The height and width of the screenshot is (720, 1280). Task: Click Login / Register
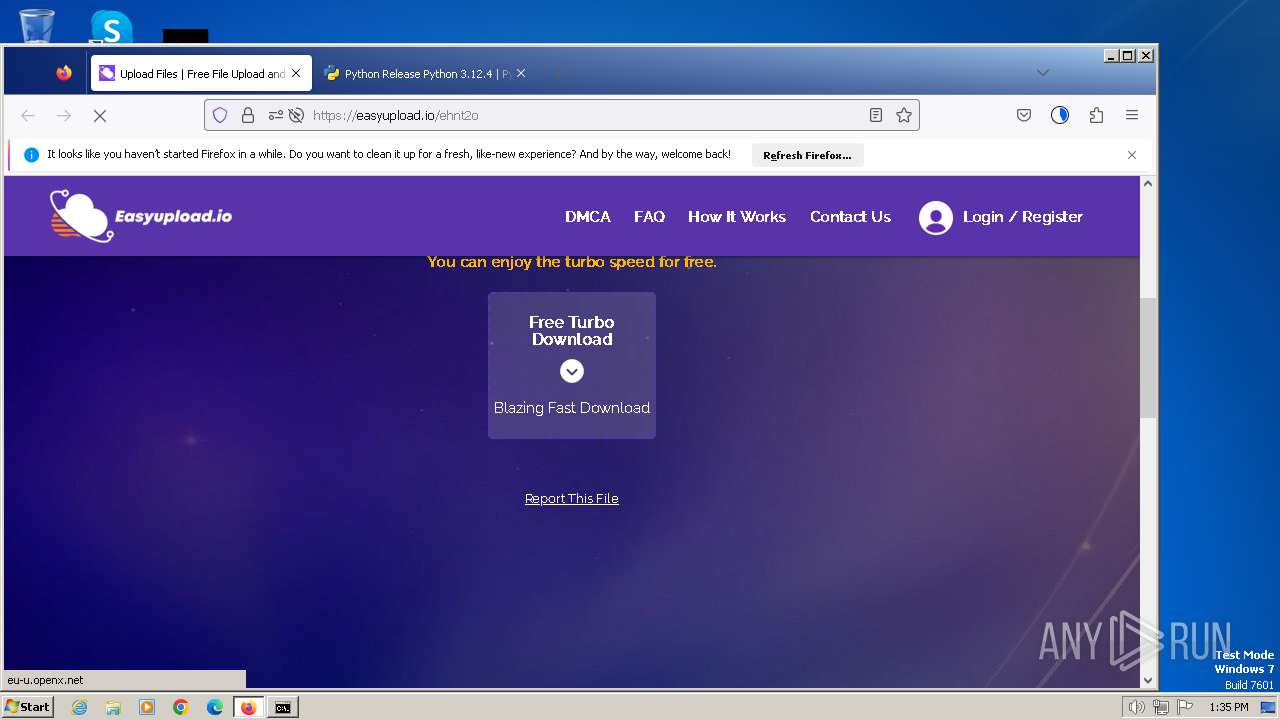[1023, 217]
